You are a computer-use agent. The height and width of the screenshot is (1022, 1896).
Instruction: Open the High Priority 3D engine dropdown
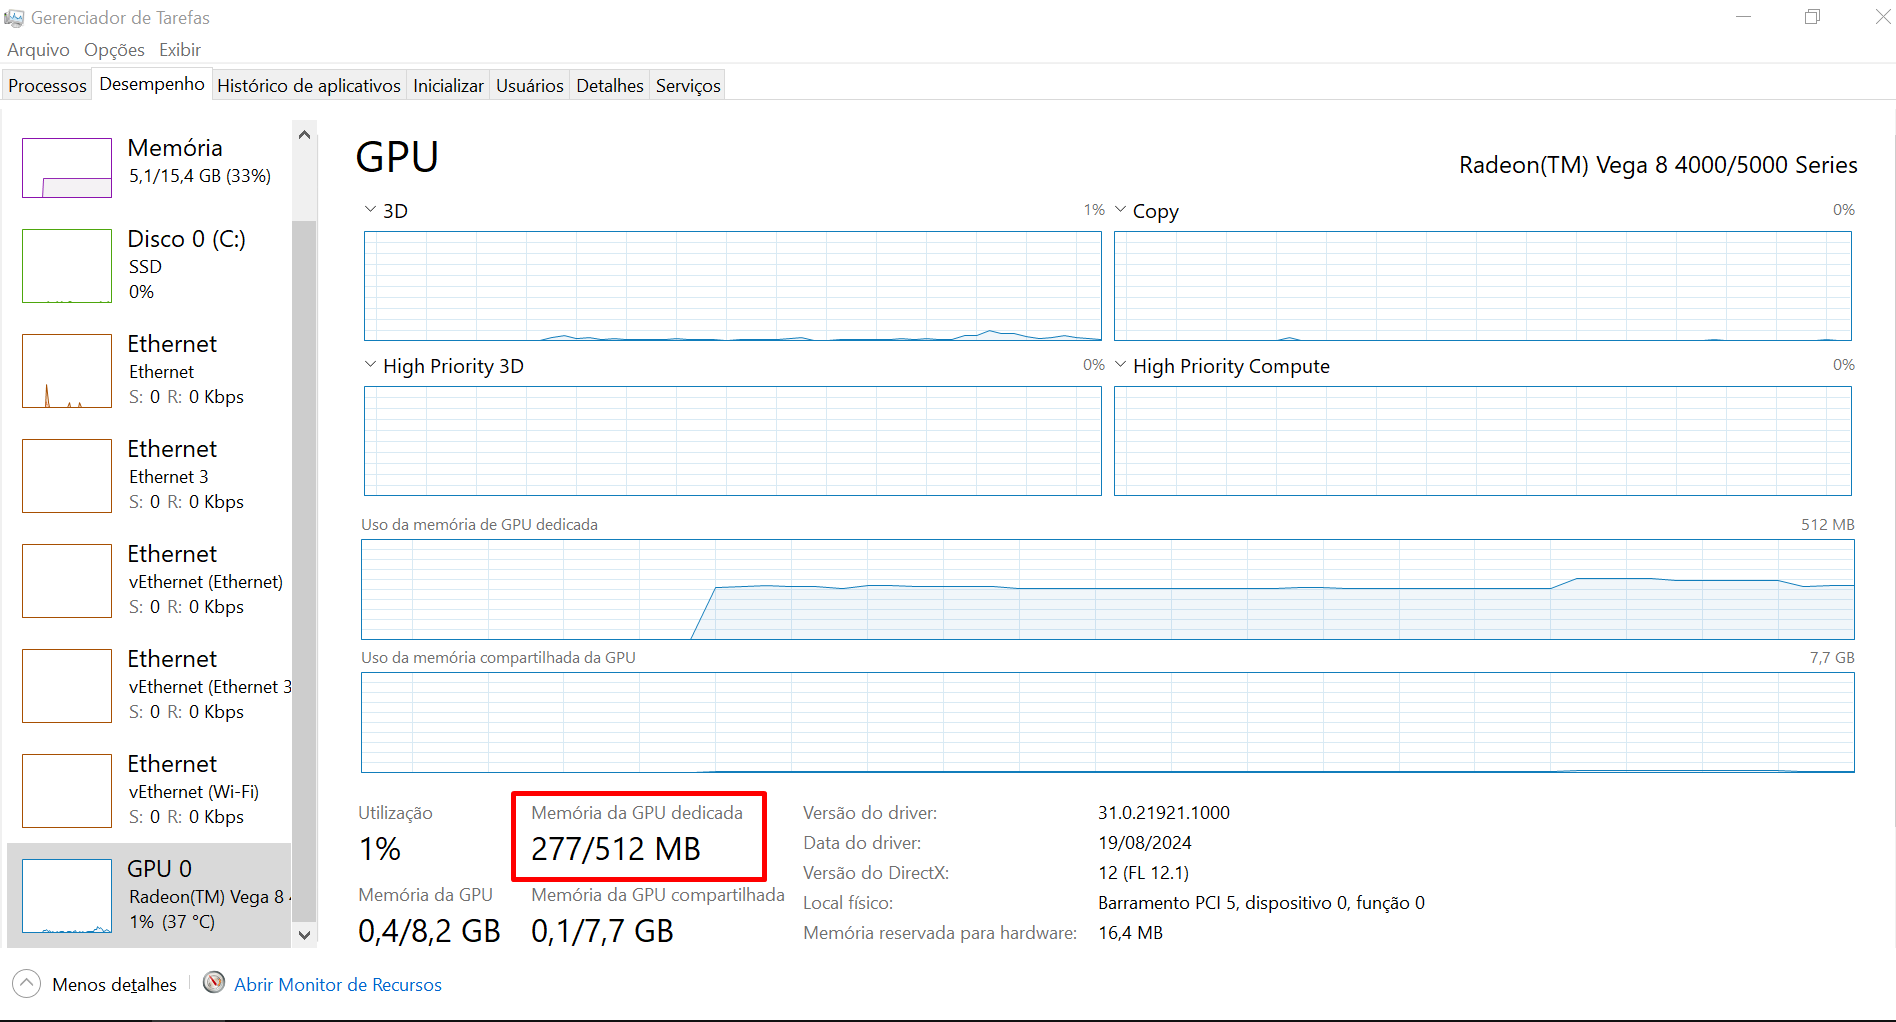pyautogui.click(x=371, y=365)
